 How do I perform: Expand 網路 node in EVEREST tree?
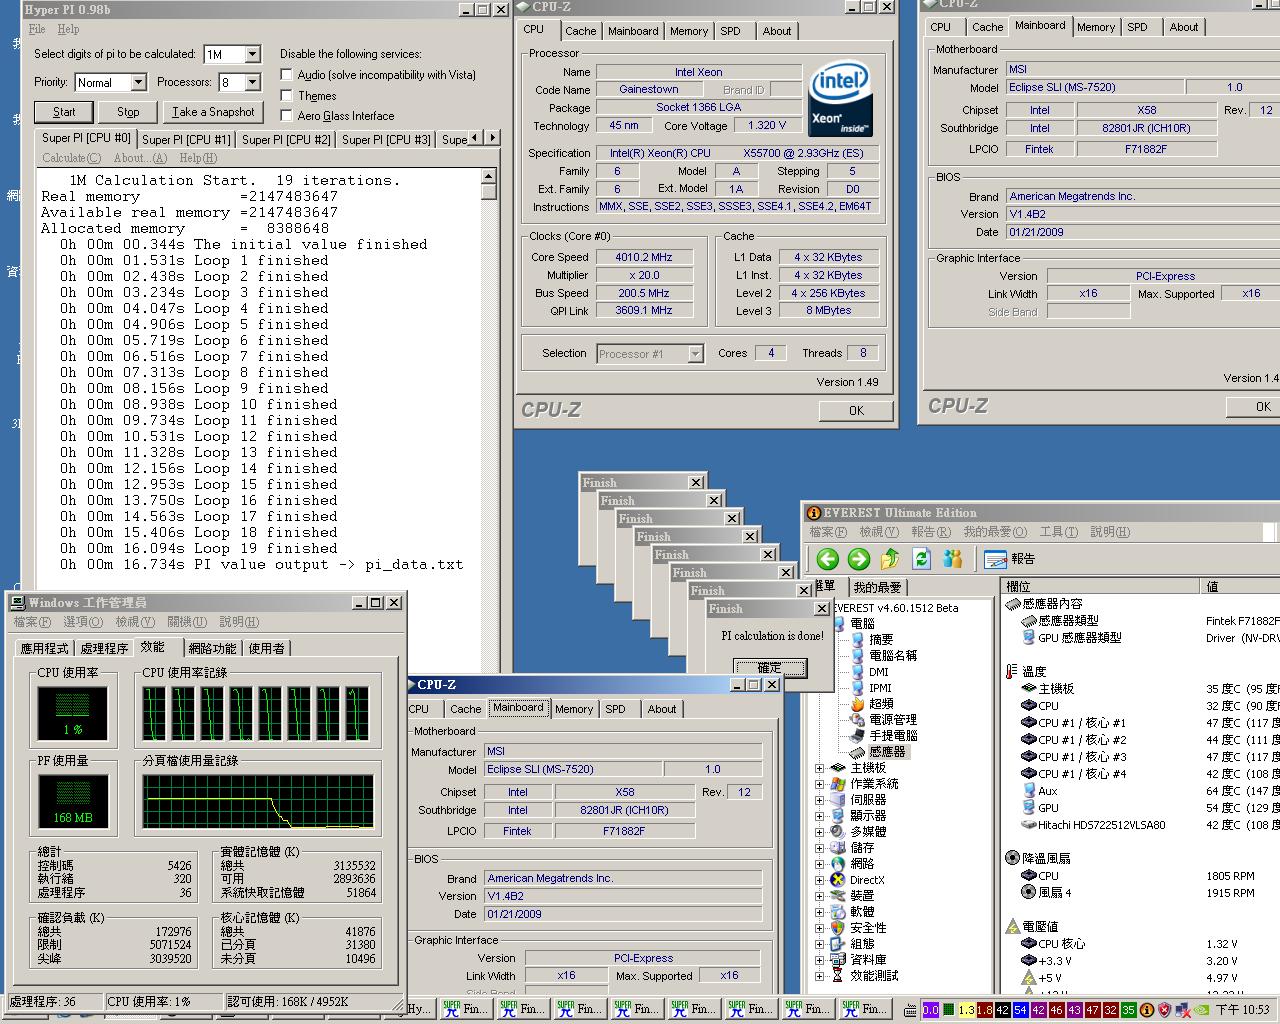click(820, 864)
